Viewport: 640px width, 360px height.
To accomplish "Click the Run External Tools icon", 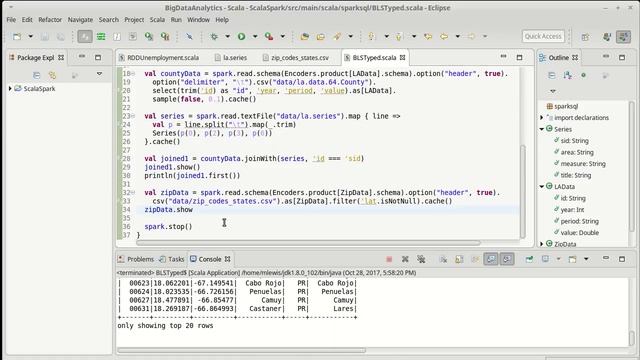I will click(269, 37).
